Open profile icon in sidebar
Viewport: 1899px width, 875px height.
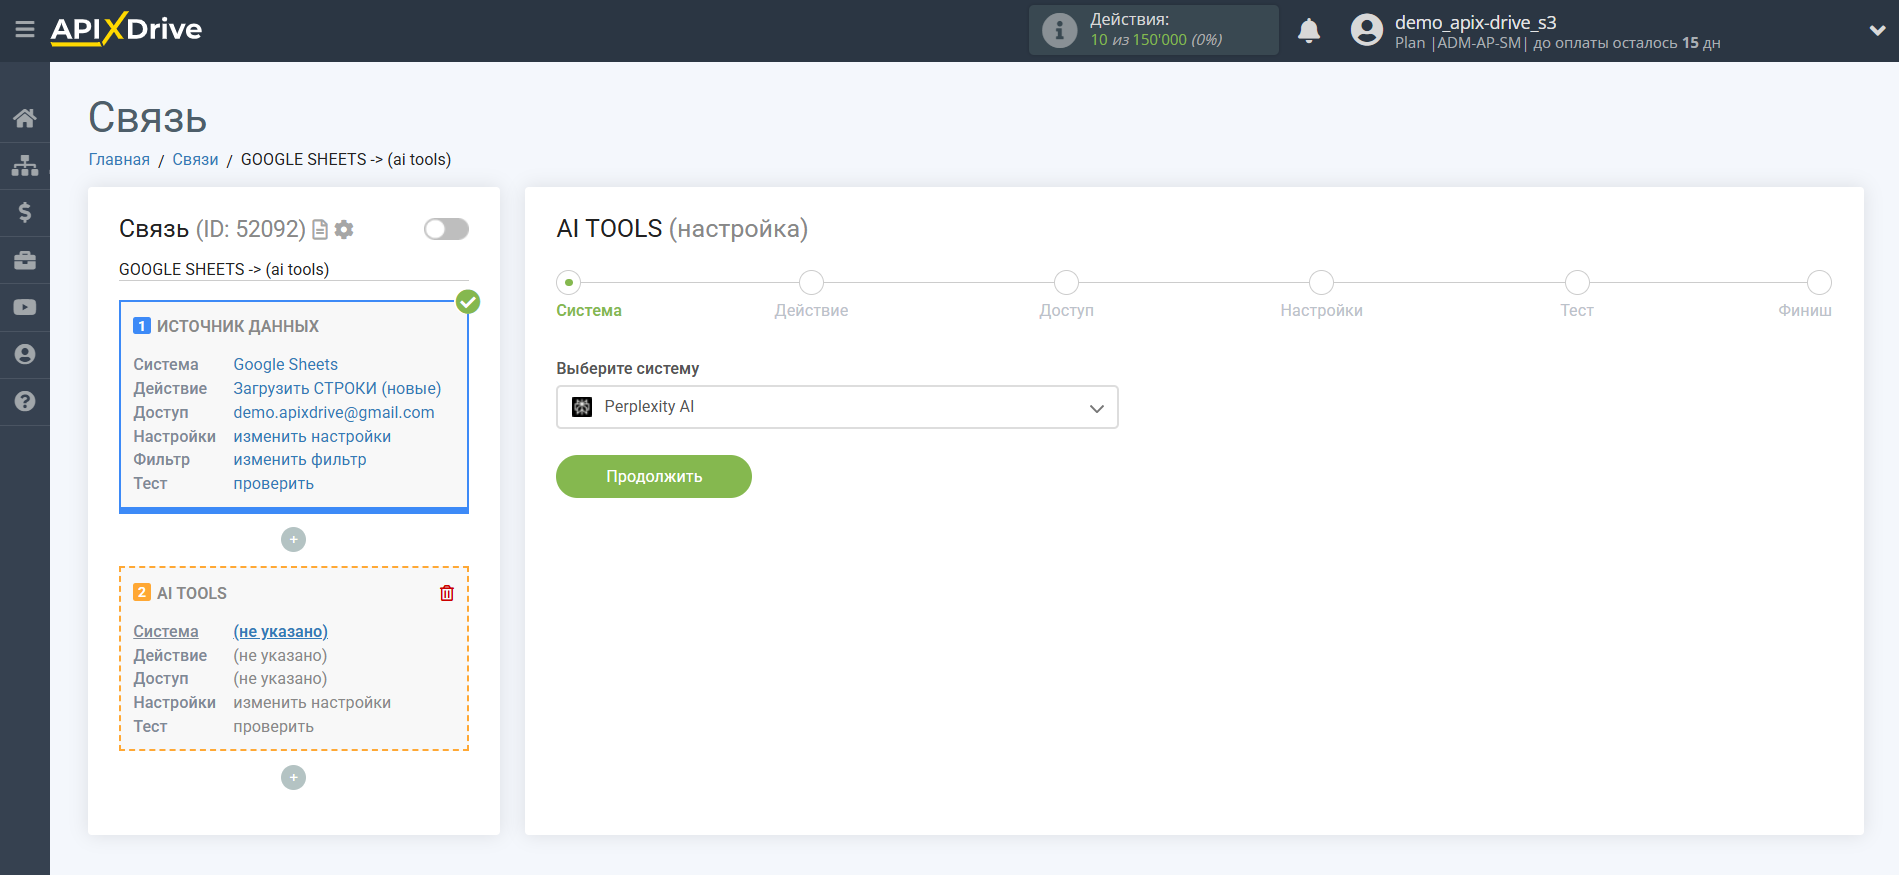tap(25, 354)
